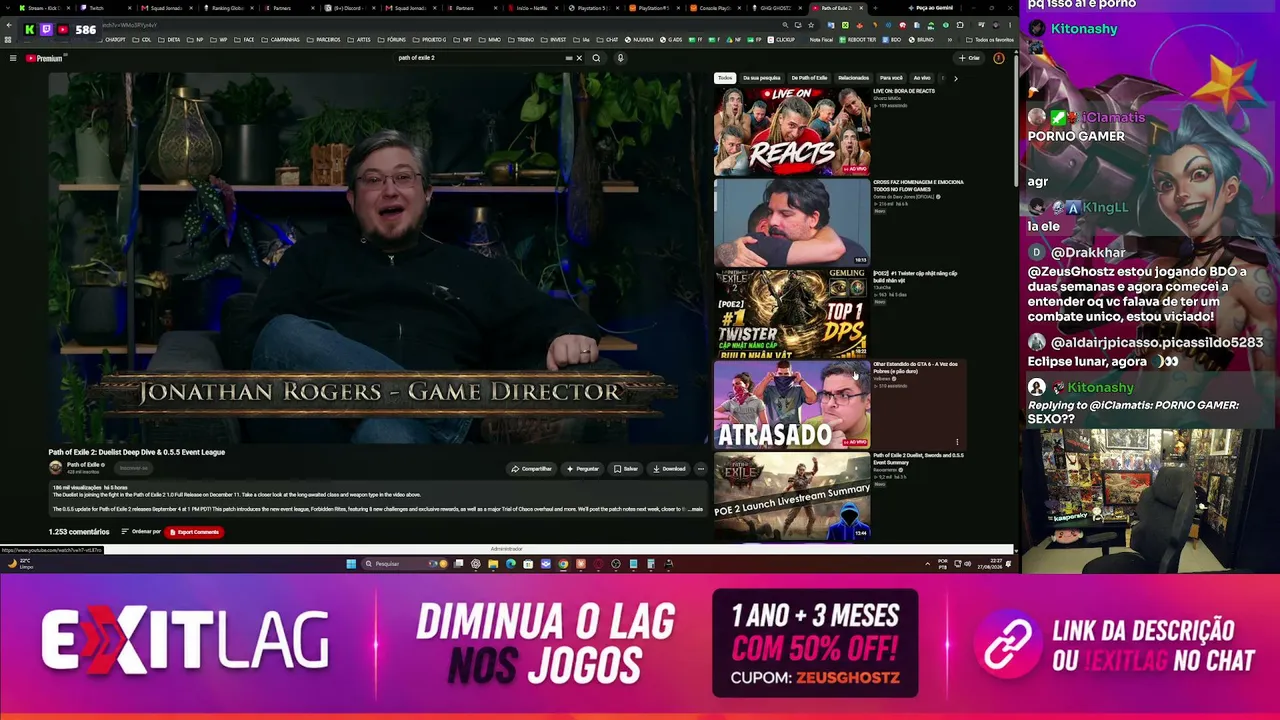The width and height of the screenshot is (1280, 720).
Task: Open the Cross homenagem video thumbnail
Action: [792, 222]
